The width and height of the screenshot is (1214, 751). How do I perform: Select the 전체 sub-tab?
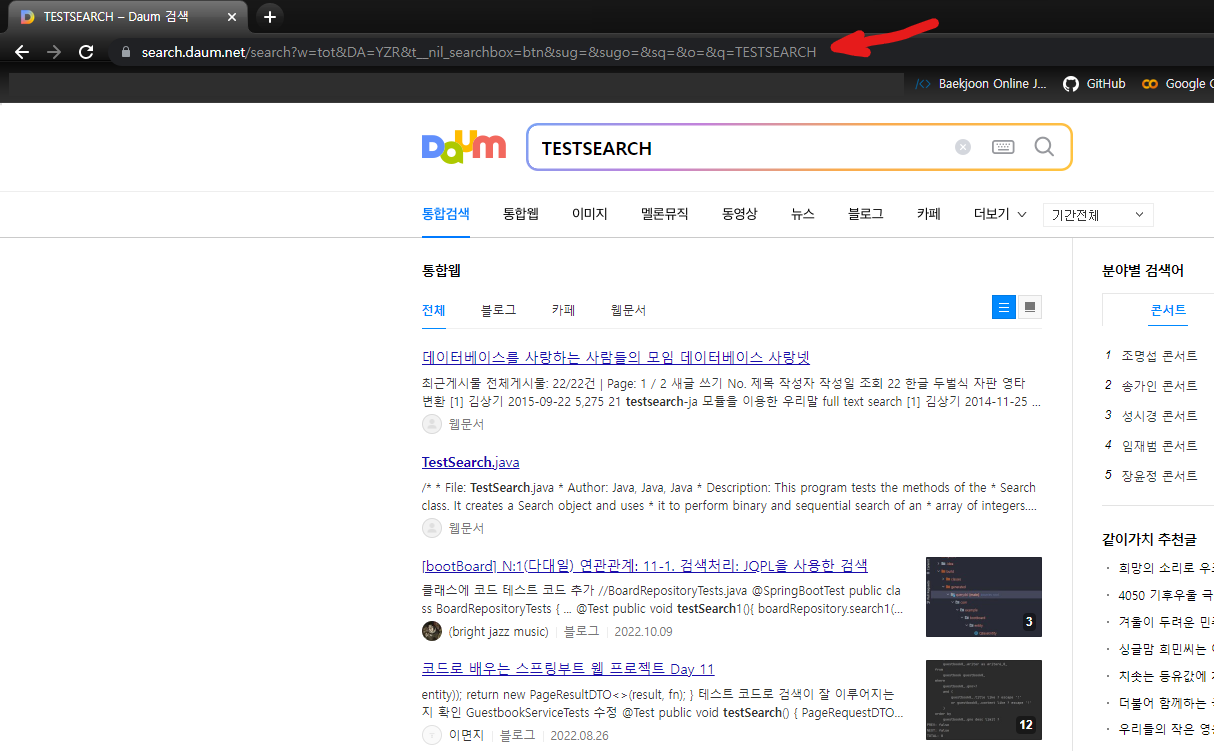point(433,310)
